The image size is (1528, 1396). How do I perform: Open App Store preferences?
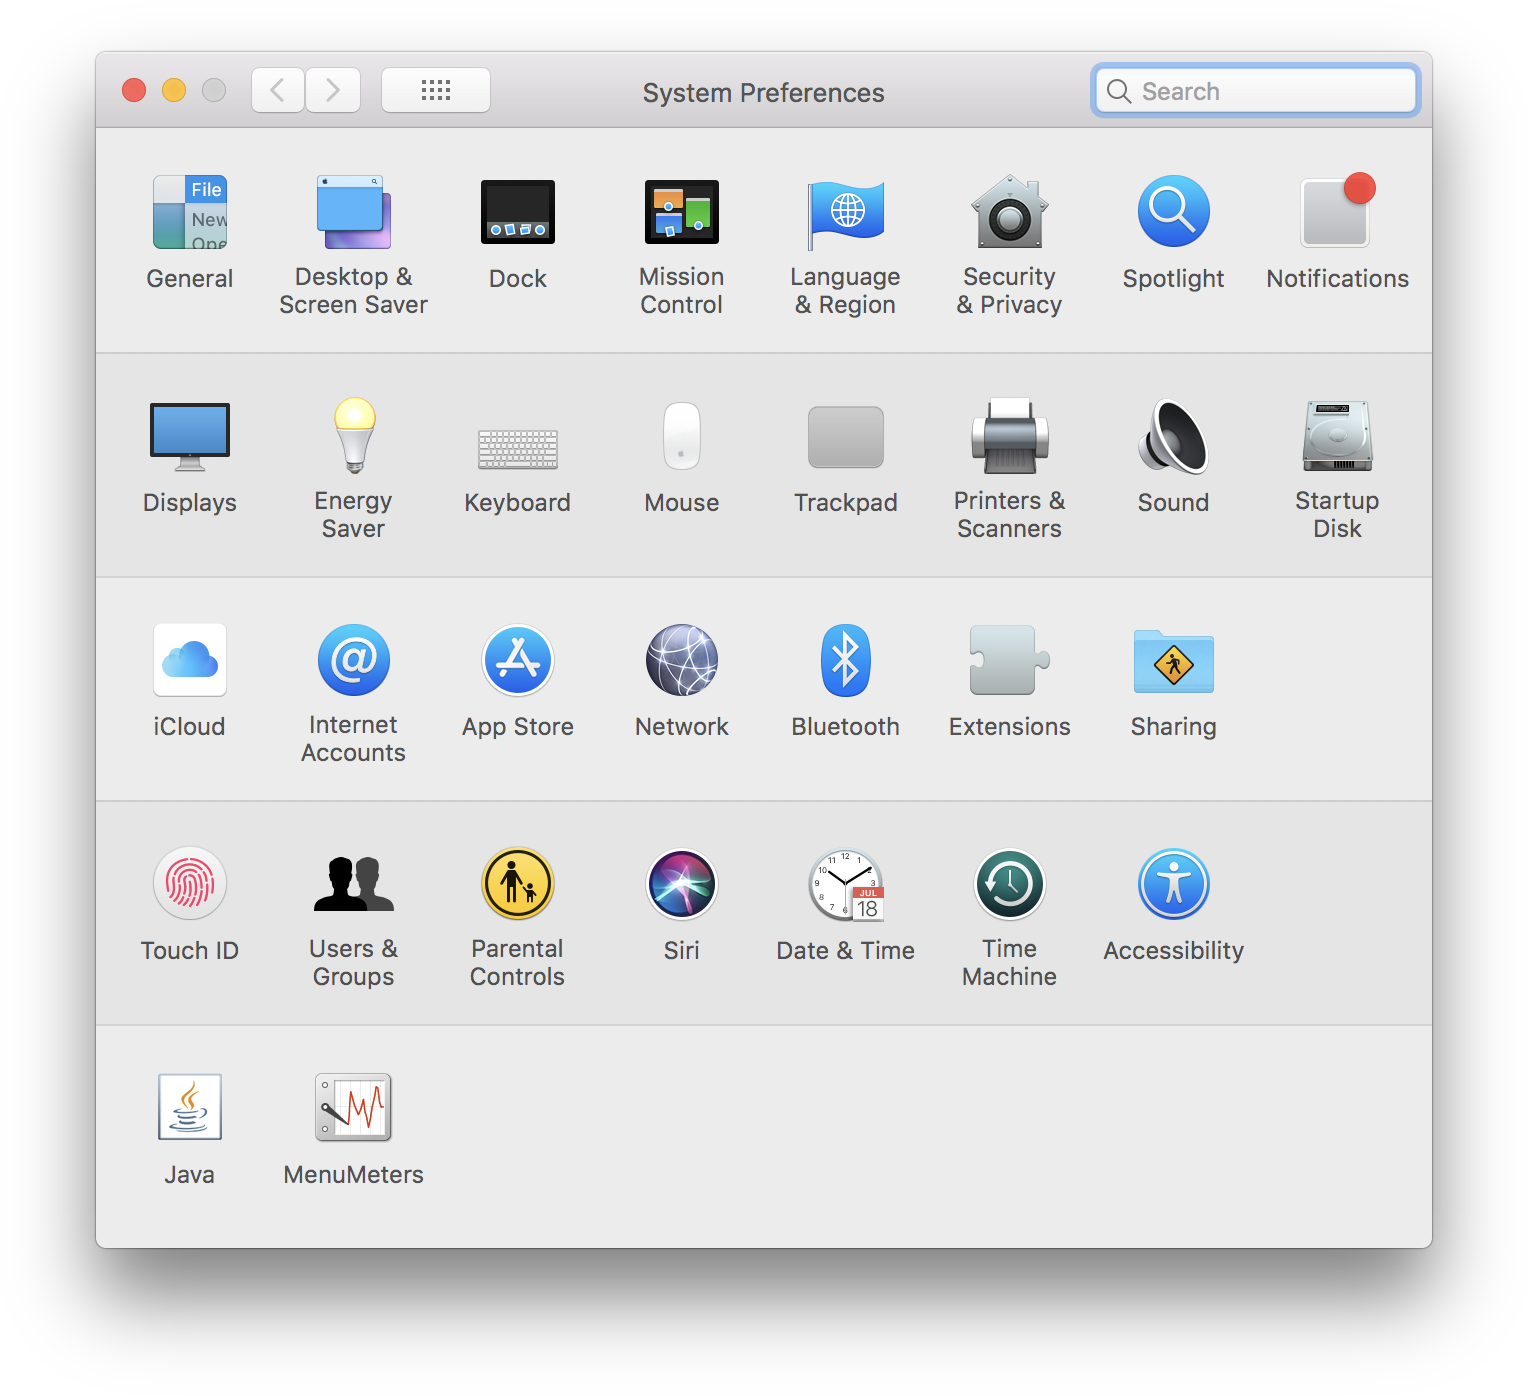[518, 660]
